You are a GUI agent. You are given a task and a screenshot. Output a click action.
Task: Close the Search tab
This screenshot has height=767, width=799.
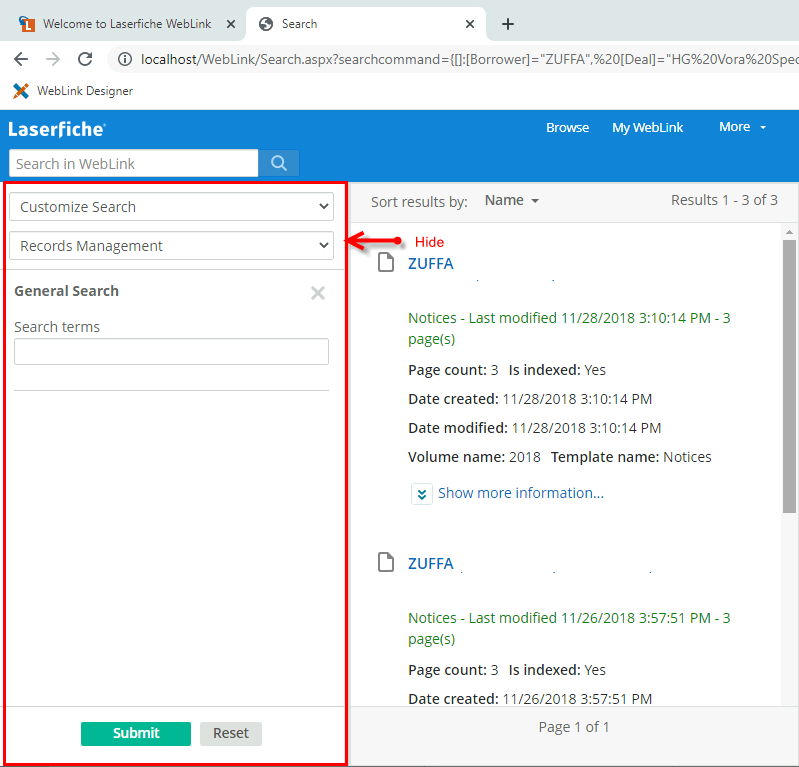tap(470, 24)
